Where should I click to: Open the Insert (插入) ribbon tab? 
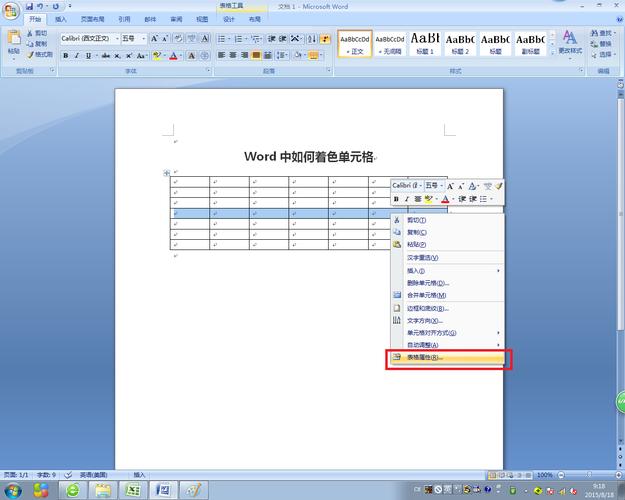point(61,19)
